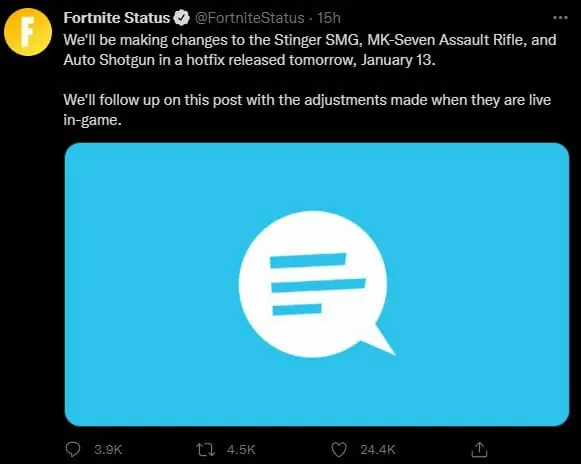Click the 24.4K likes count
The image size is (581, 464).
[x=378, y=450]
